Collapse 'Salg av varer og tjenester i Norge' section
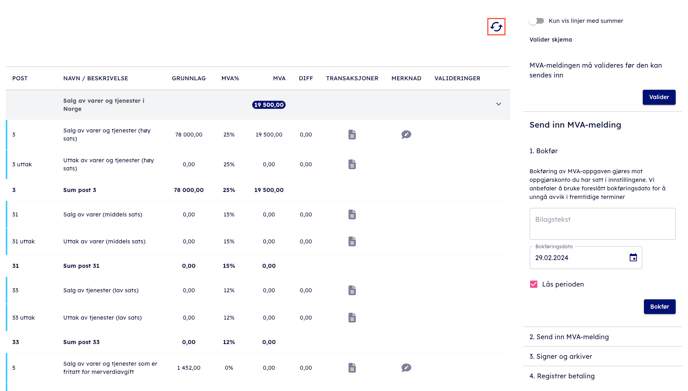The image size is (688, 391). (498, 104)
